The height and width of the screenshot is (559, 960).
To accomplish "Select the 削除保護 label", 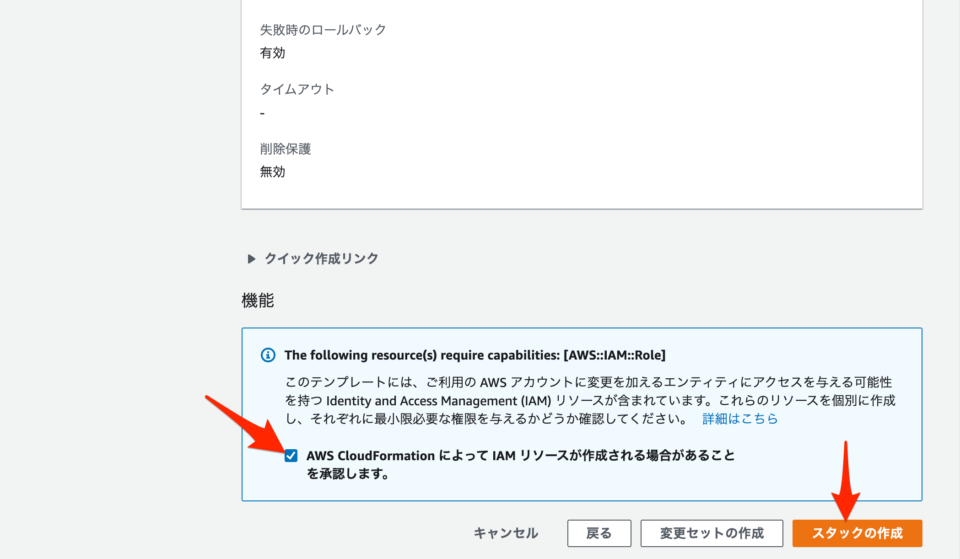I will click(285, 149).
